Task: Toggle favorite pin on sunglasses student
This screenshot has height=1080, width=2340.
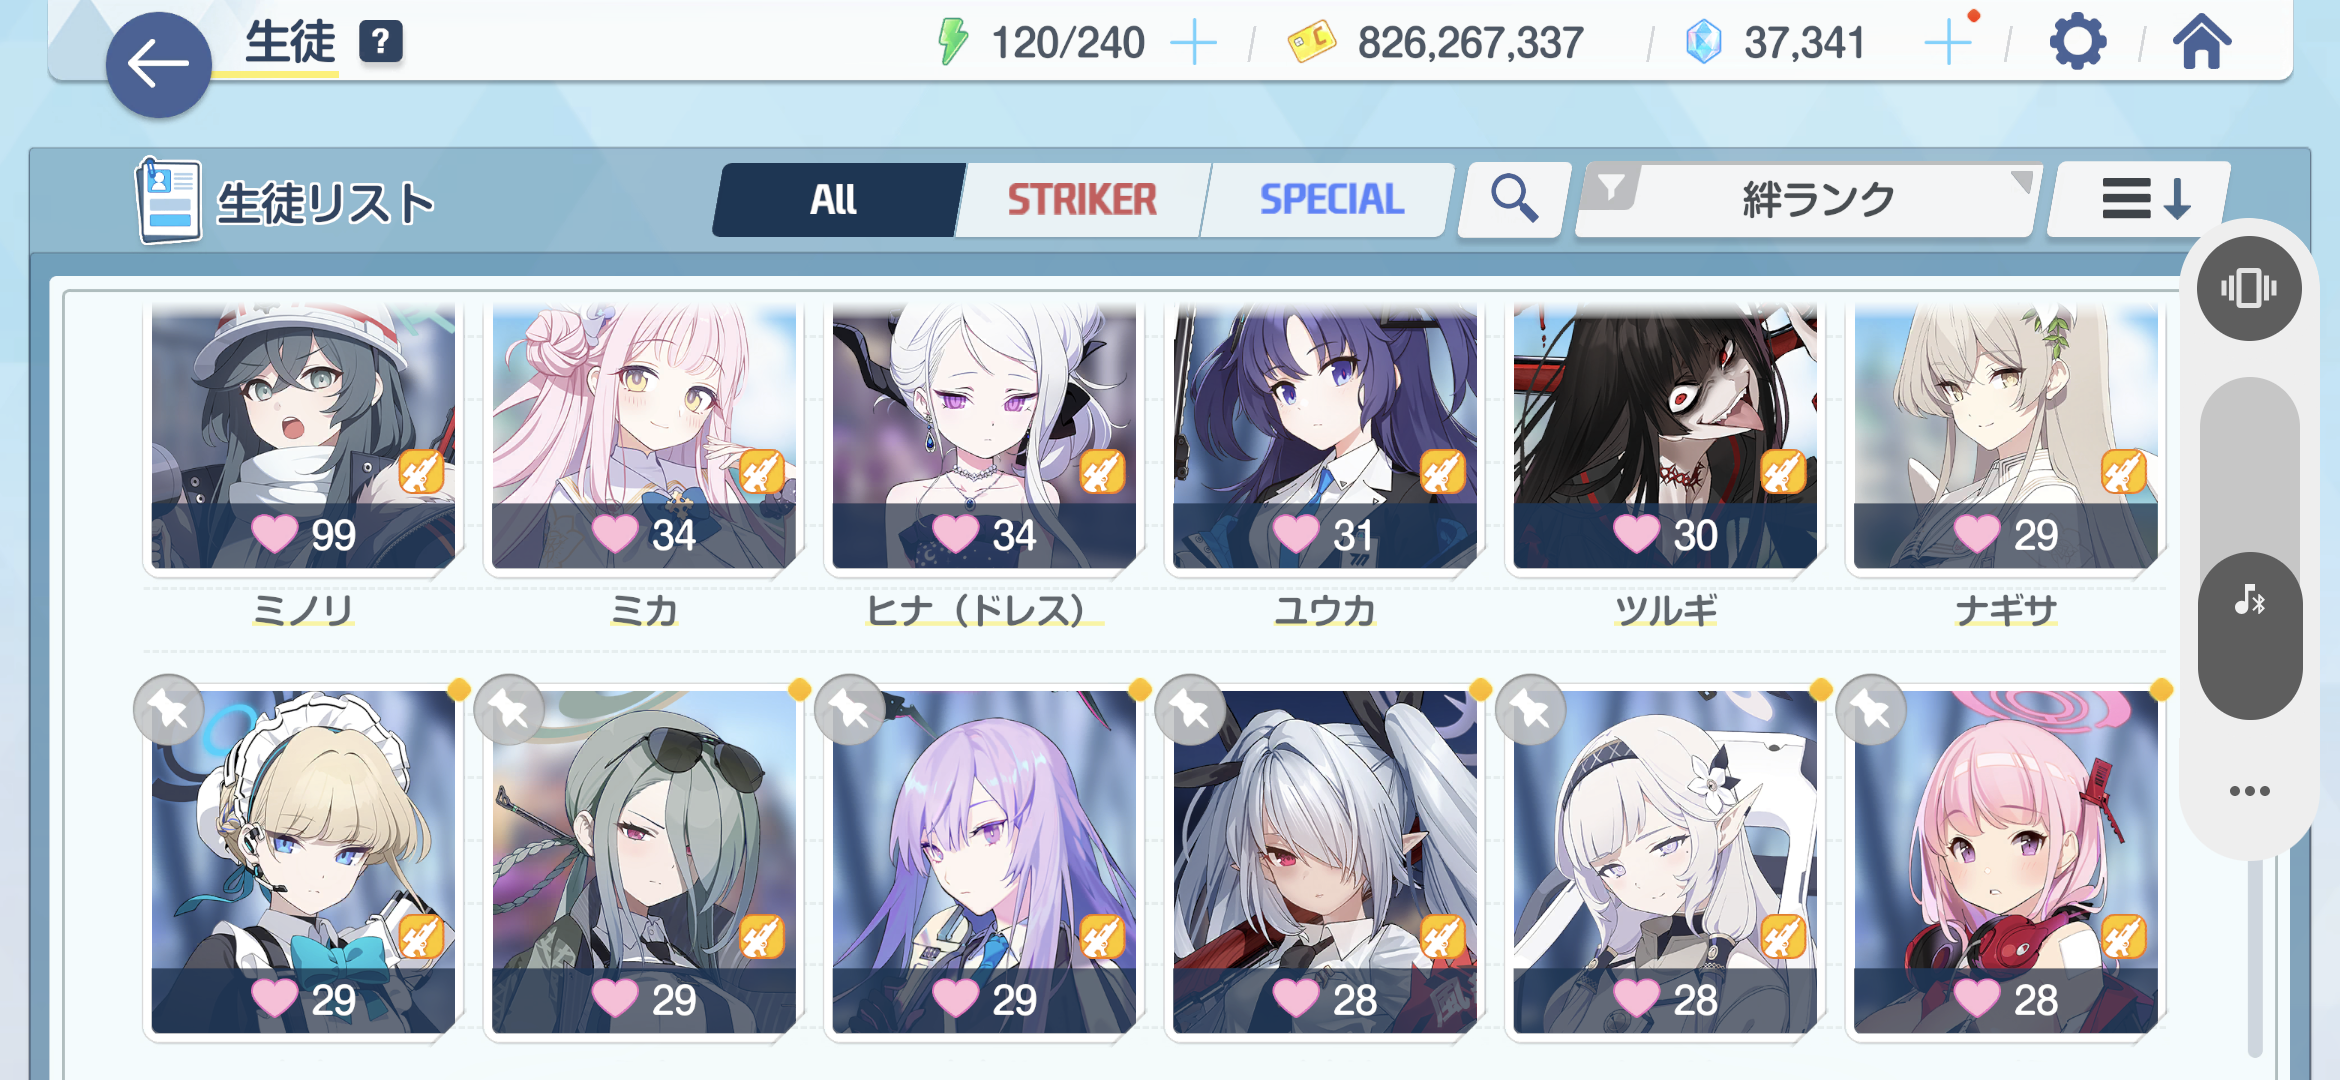Action: tap(510, 711)
